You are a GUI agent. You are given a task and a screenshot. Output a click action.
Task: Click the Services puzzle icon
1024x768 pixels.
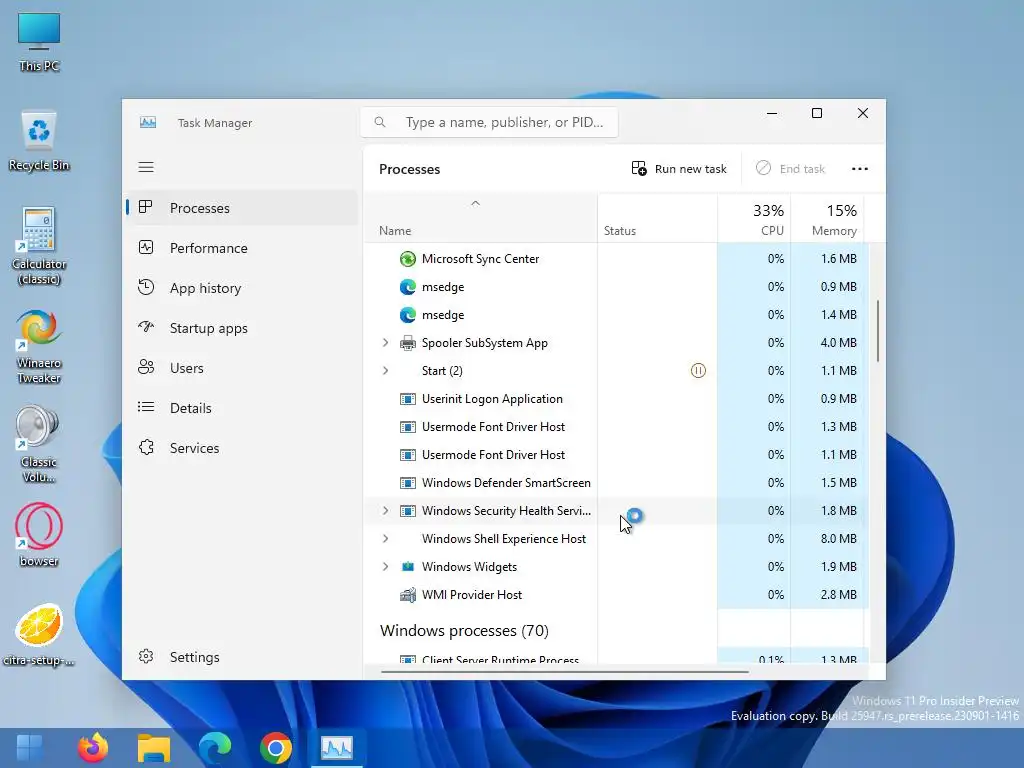(146, 447)
